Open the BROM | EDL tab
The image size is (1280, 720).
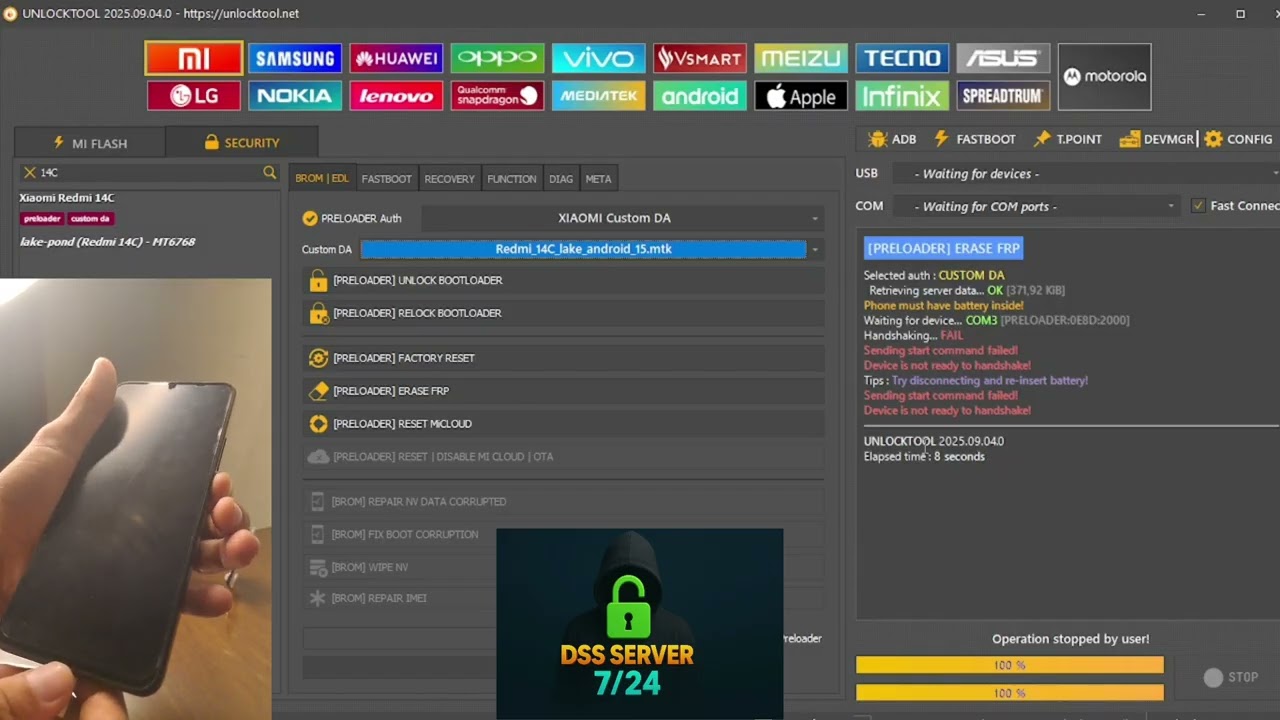[x=322, y=179]
